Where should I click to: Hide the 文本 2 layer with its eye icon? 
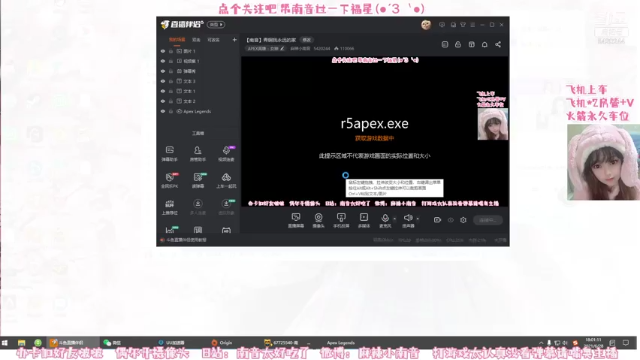pos(163,101)
